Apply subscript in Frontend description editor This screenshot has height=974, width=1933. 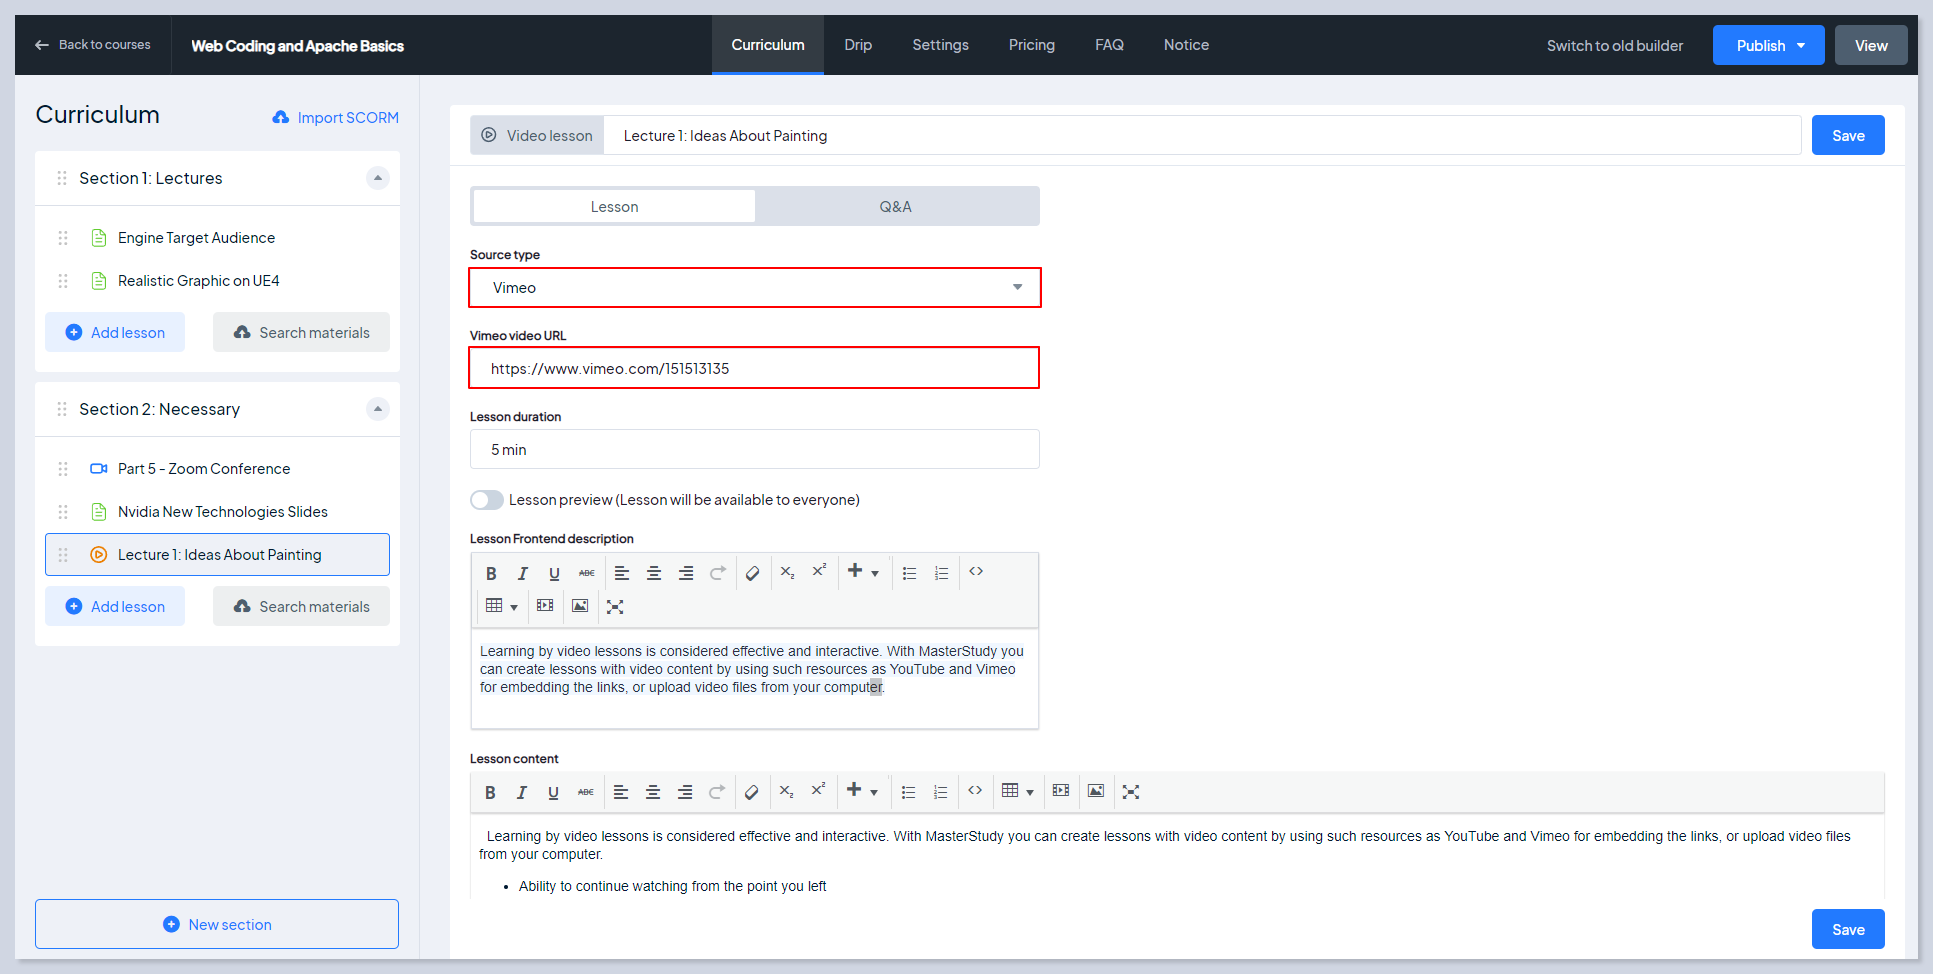click(788, 573)
